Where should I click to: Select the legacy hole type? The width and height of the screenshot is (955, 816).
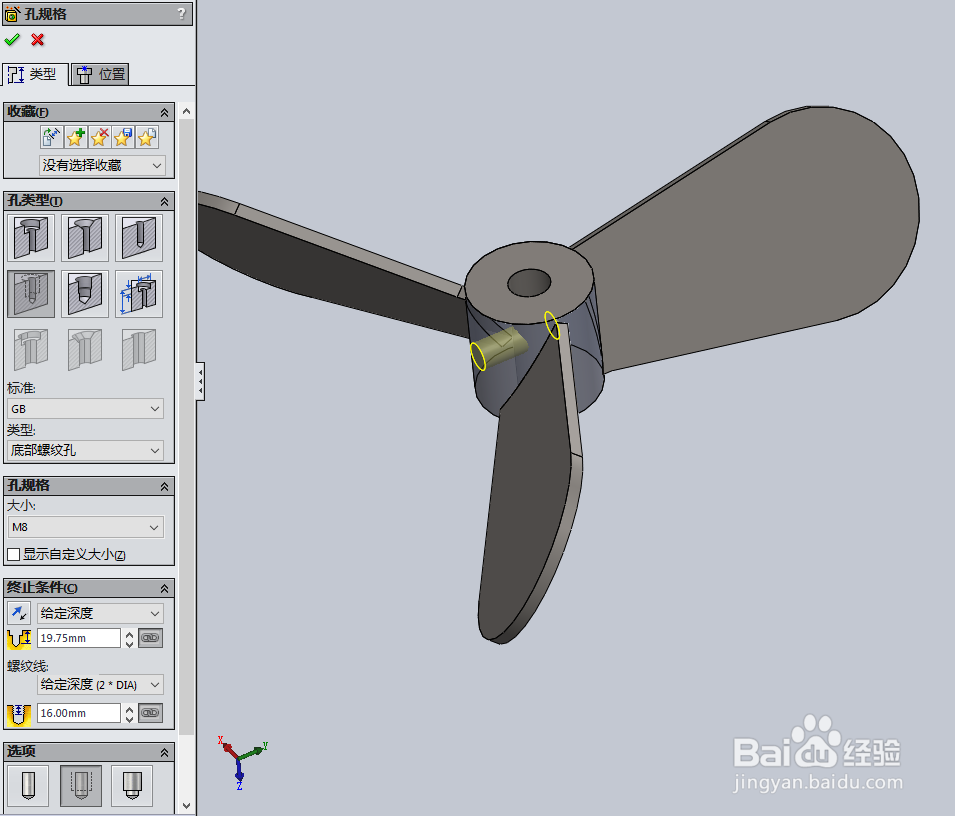click(139, 294)
